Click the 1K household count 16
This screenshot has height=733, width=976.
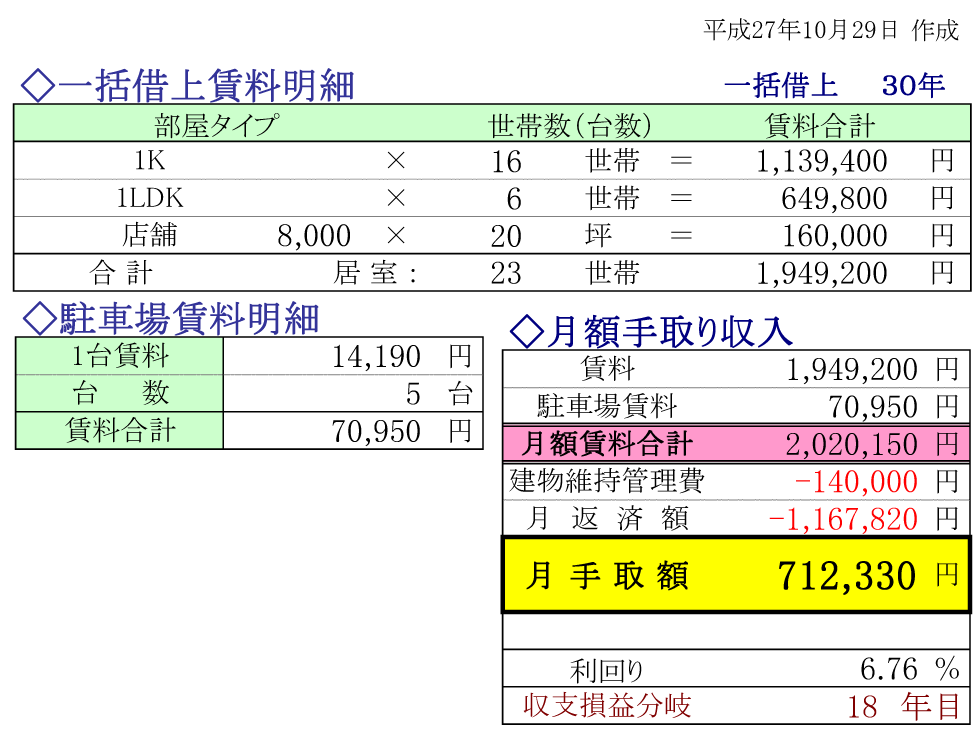(x=506, y=161)
